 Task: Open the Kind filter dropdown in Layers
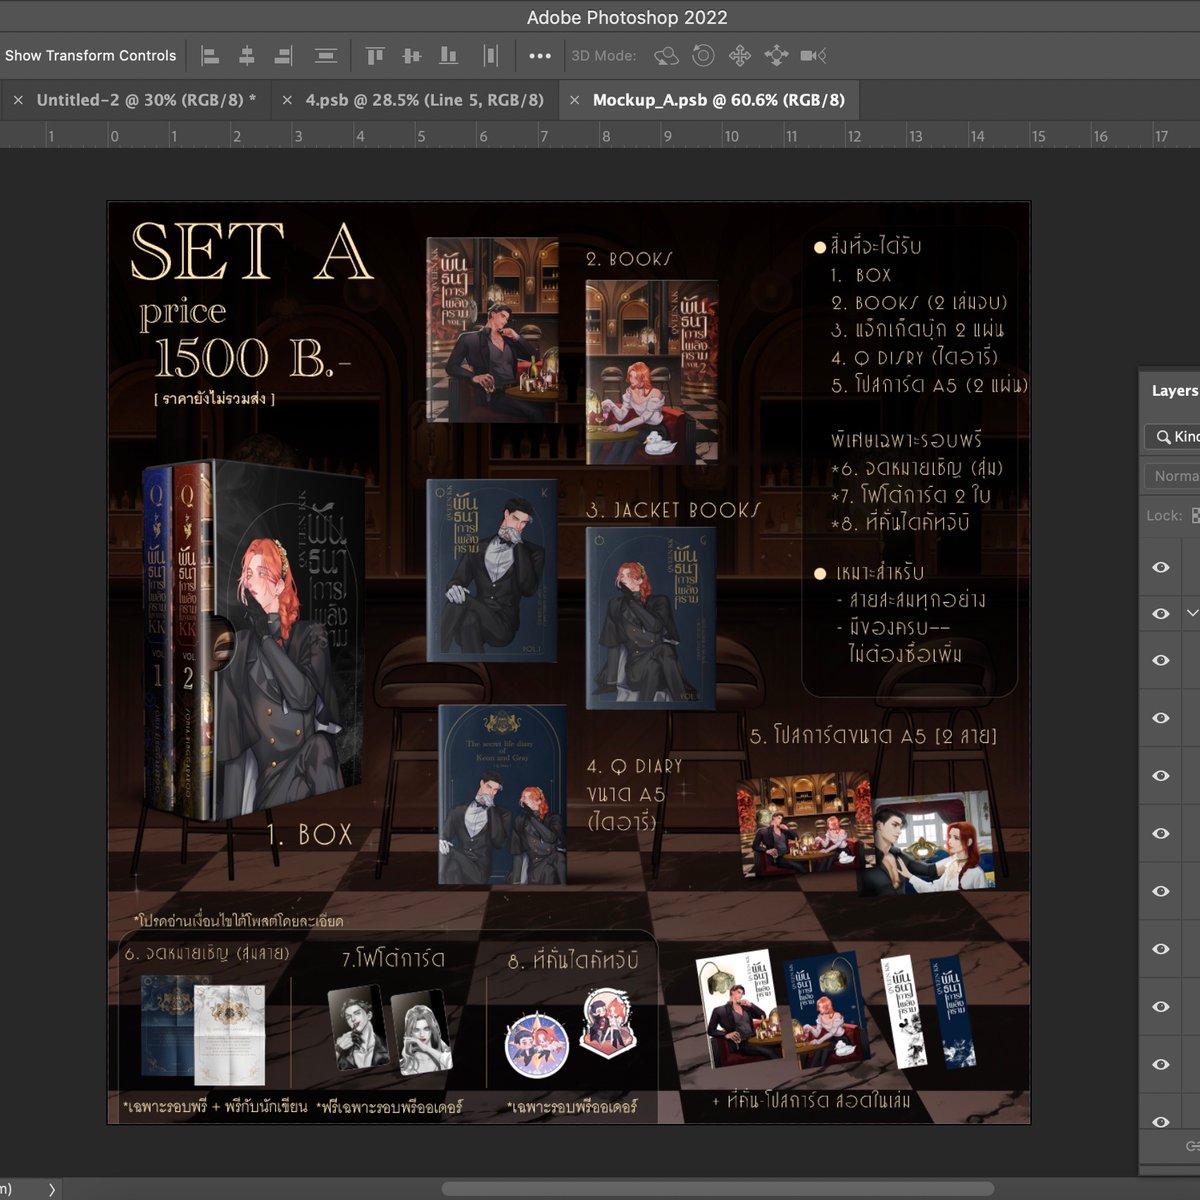tap(1173, 437)
